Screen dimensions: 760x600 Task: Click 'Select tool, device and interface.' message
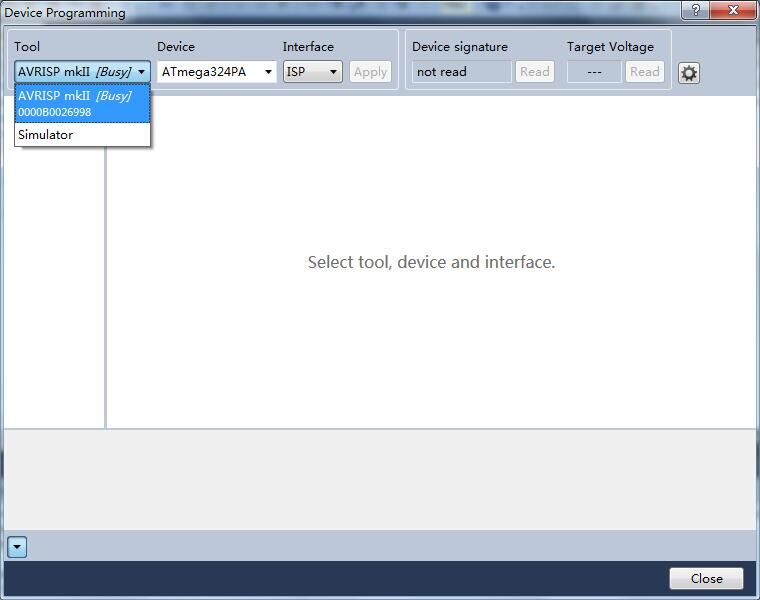pos(431,262)
